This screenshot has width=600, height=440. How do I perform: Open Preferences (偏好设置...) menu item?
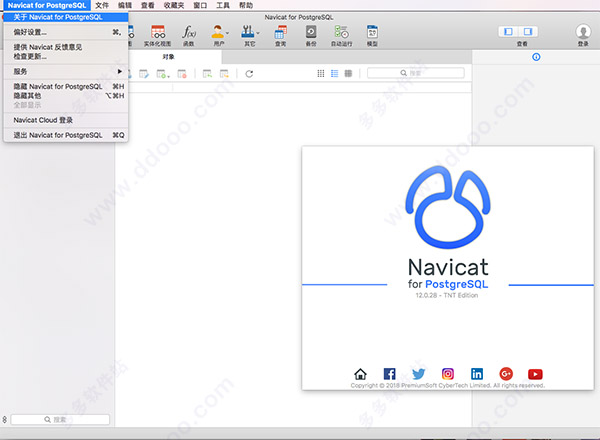[66, 32]
